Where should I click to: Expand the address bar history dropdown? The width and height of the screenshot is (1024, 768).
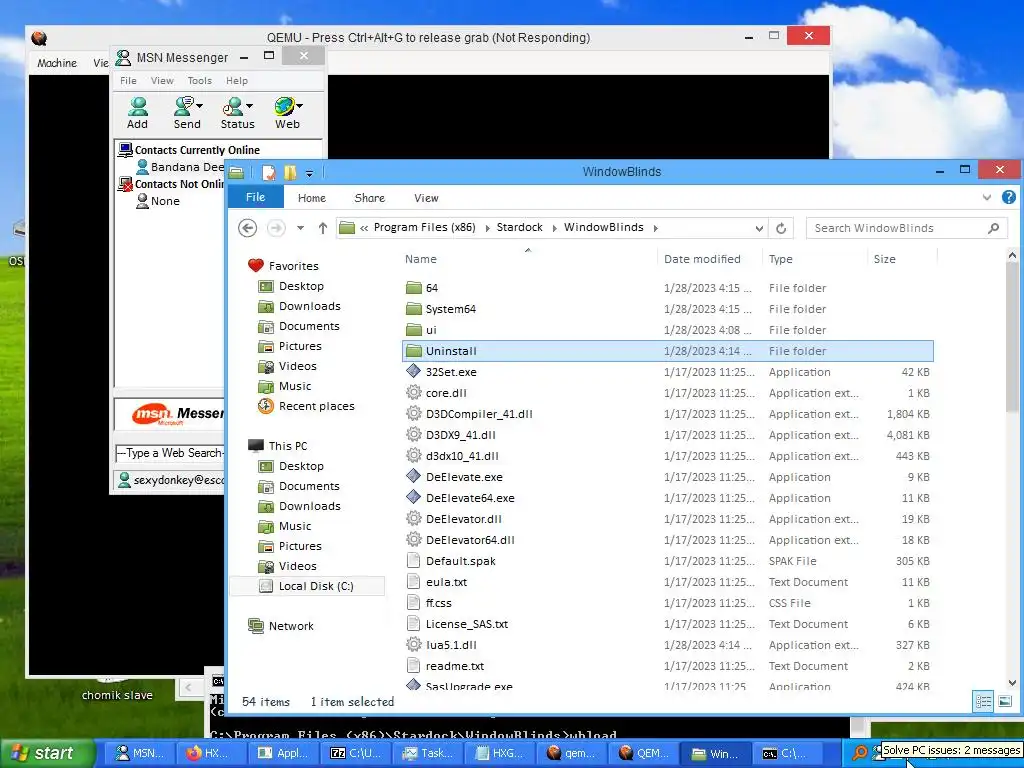[x=759, y=228]
